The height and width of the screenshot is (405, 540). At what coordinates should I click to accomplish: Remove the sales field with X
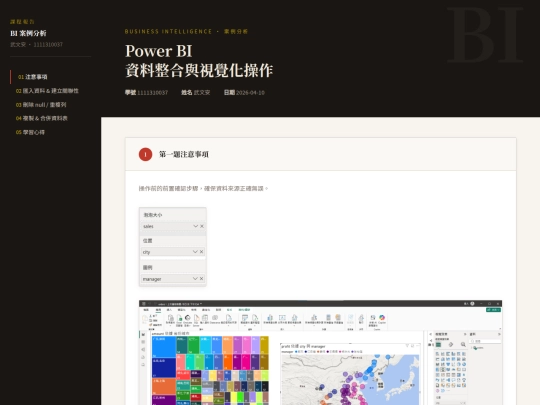tap(202, 226)
